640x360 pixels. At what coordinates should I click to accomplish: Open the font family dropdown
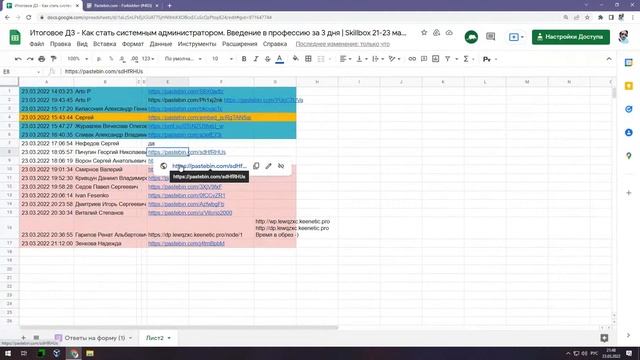click(183, 59)
